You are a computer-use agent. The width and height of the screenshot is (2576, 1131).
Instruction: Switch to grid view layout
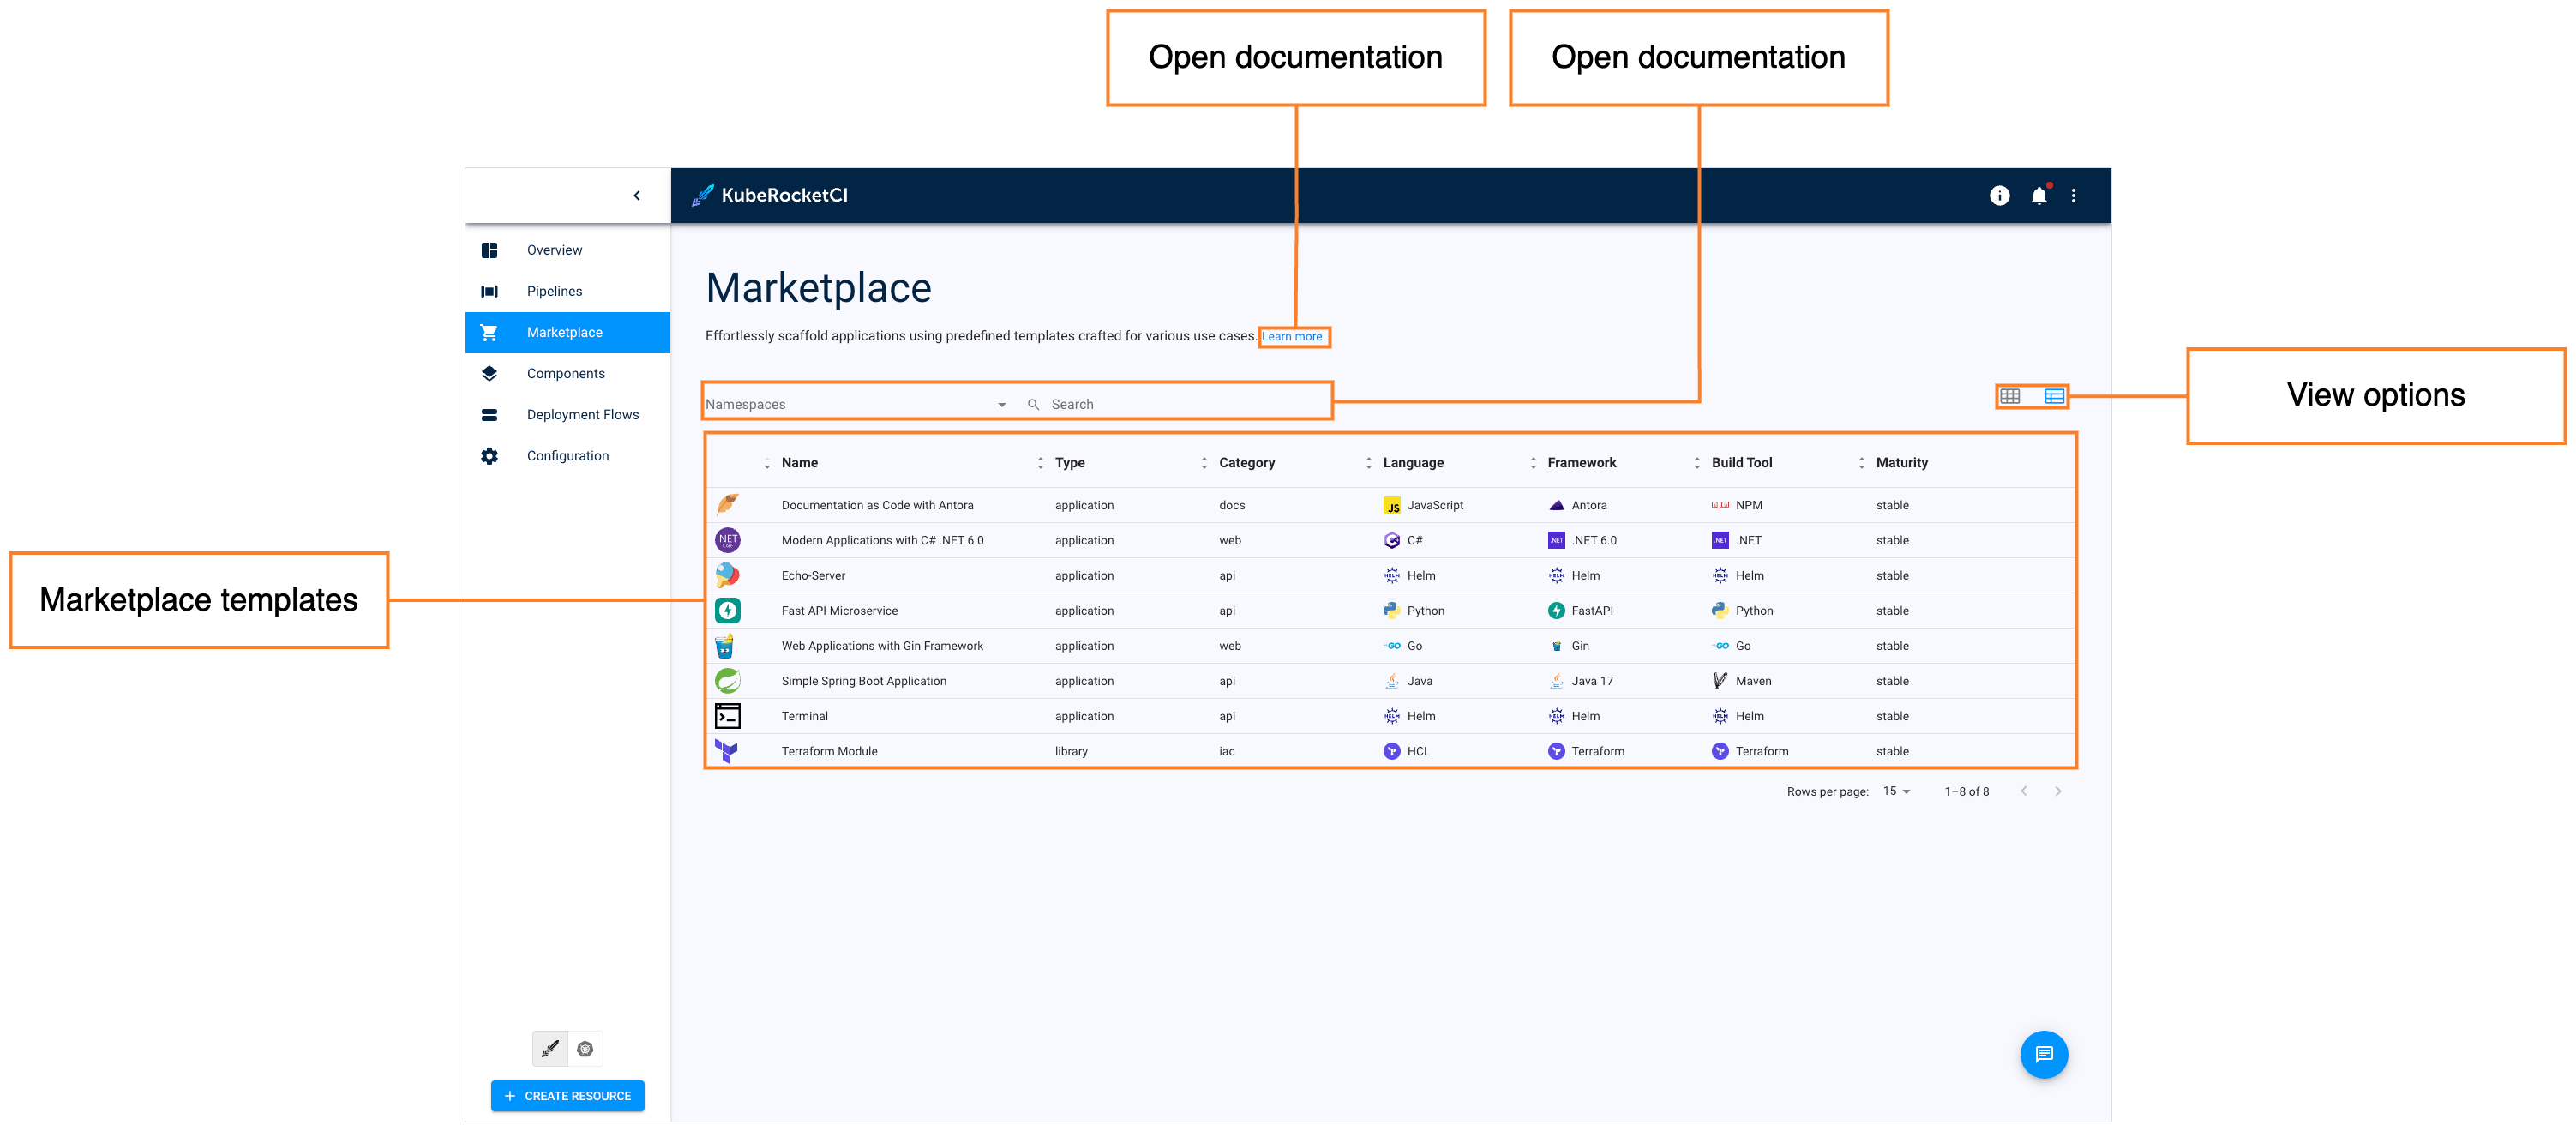coord(2009,397)
